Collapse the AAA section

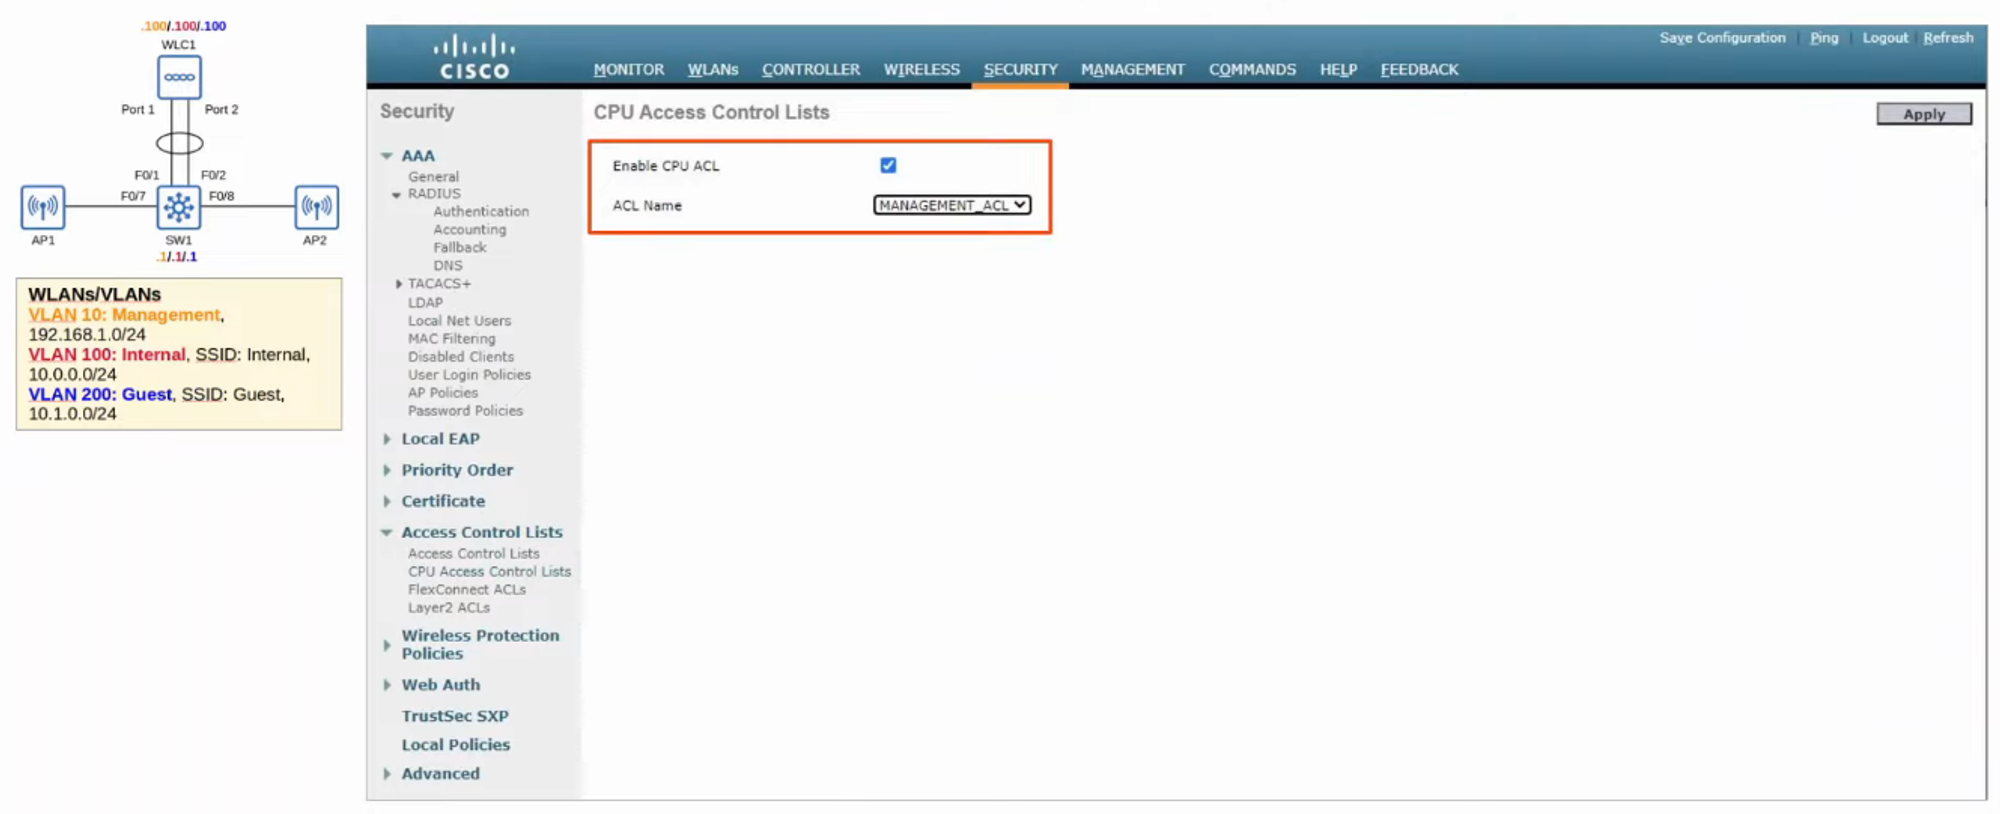click(387, 156)
